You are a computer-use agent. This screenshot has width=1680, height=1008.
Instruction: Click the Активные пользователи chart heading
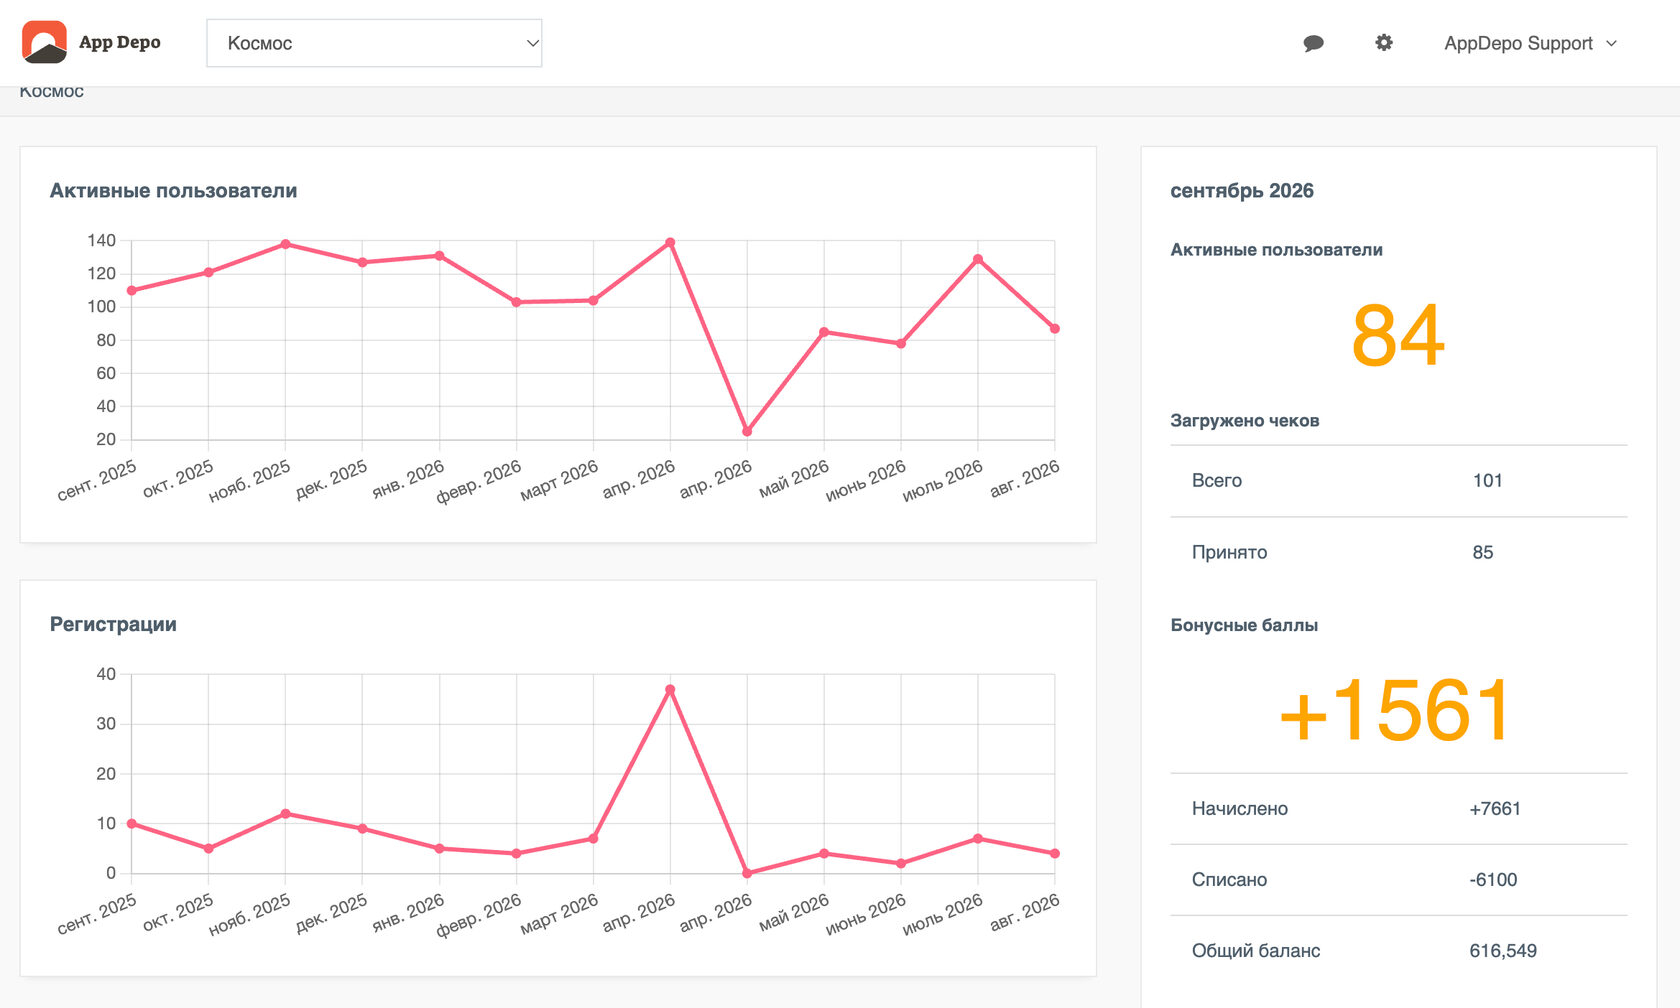174,191
